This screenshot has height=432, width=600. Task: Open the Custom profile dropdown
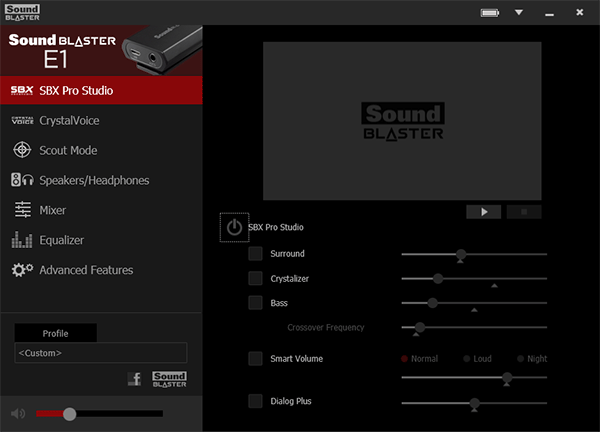click(x=101, y=353)
